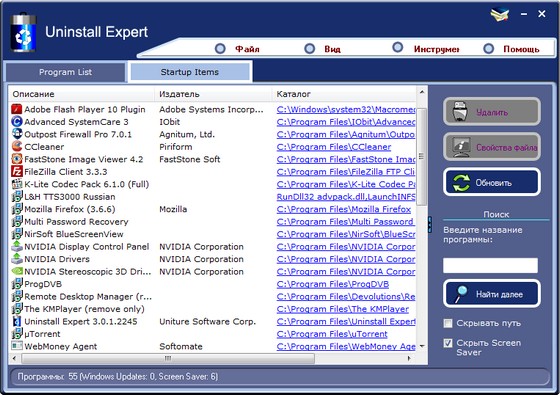Click the program name search field
The width and height of the screenshot is (560, 395).
click(490, 265)
